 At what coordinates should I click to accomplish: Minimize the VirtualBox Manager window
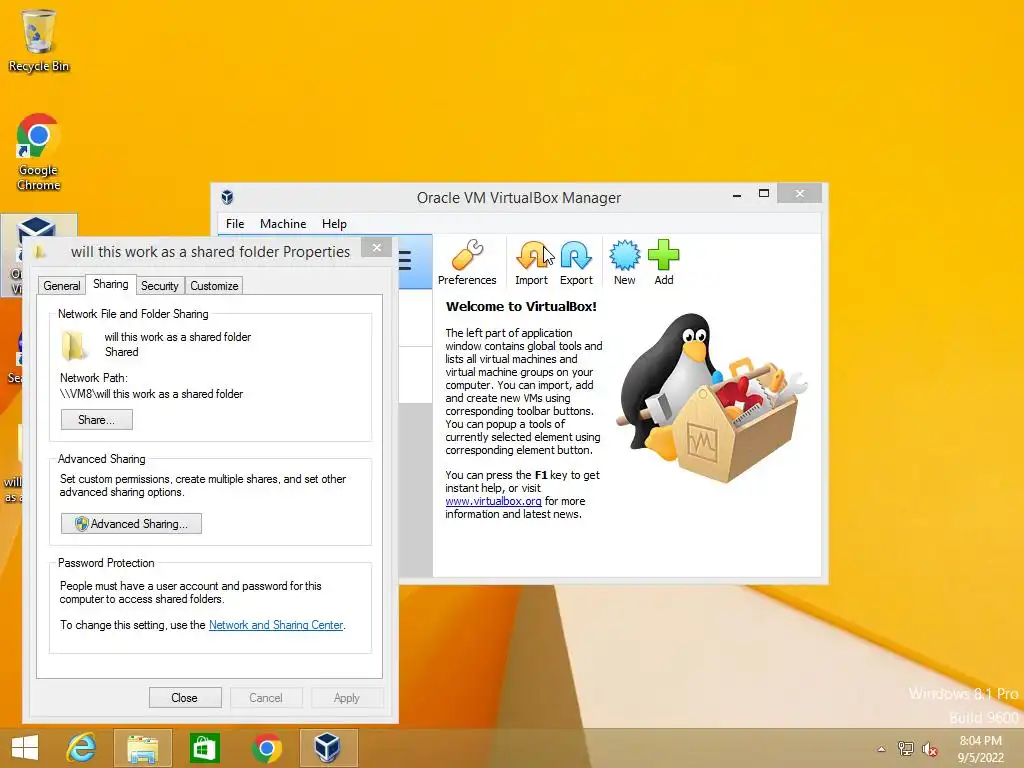pyautogui.click(x=737, y=195)
